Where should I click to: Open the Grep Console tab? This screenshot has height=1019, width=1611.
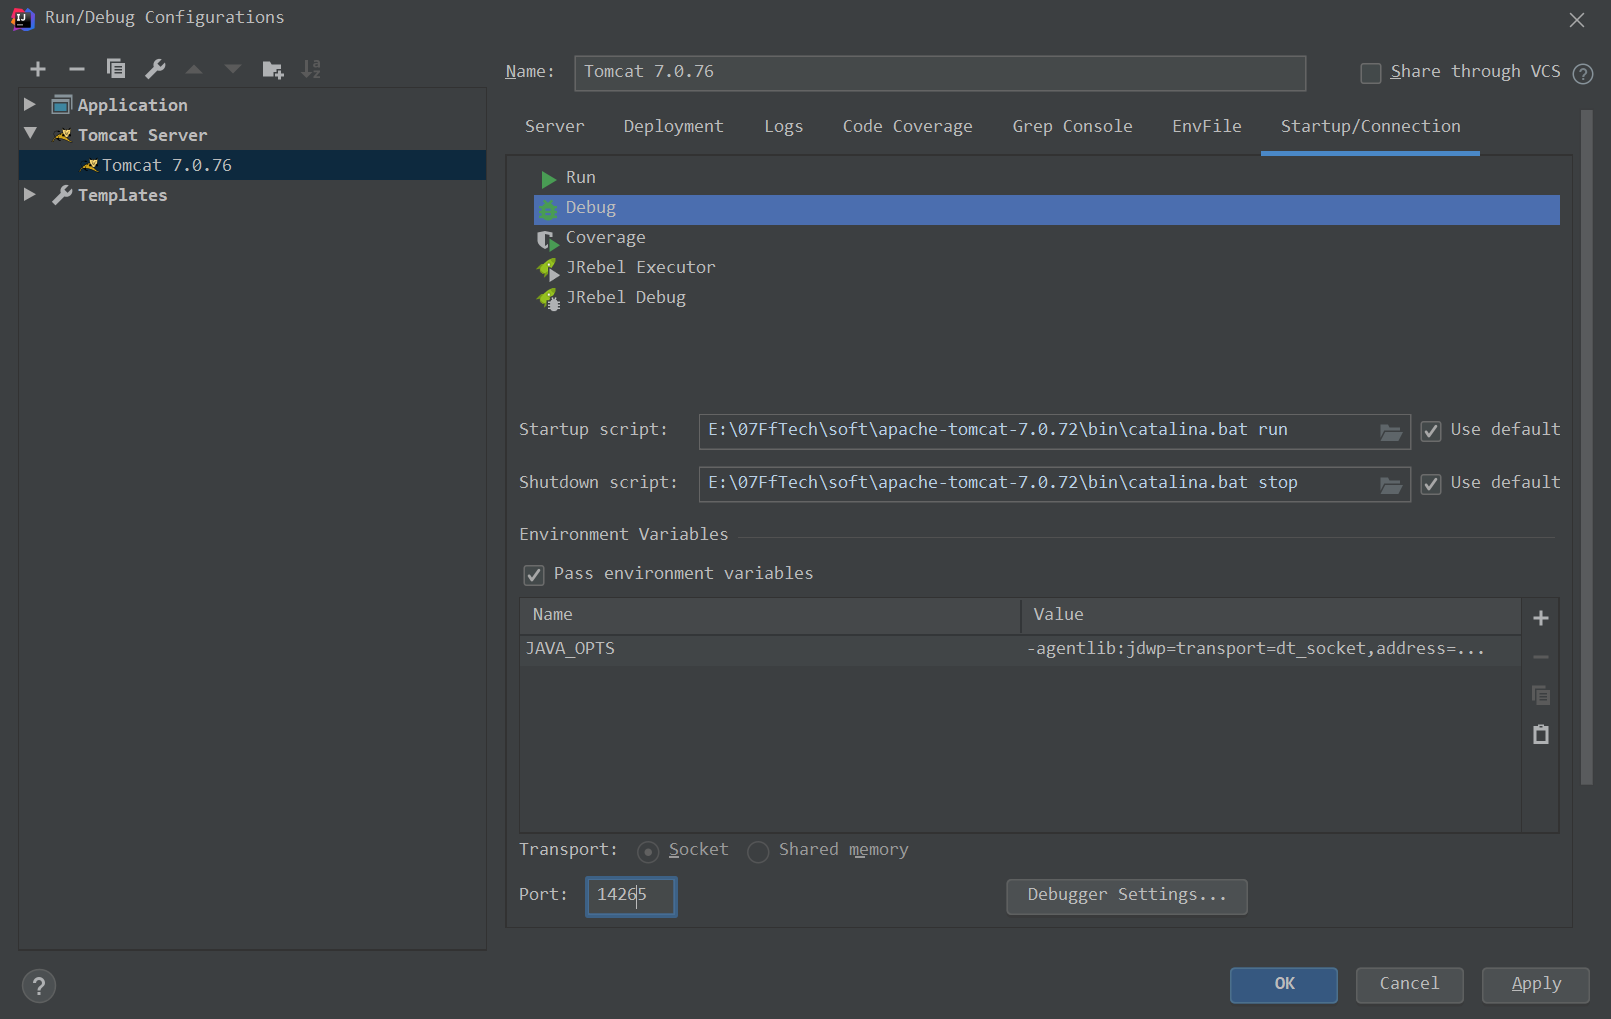(1072, 126)
